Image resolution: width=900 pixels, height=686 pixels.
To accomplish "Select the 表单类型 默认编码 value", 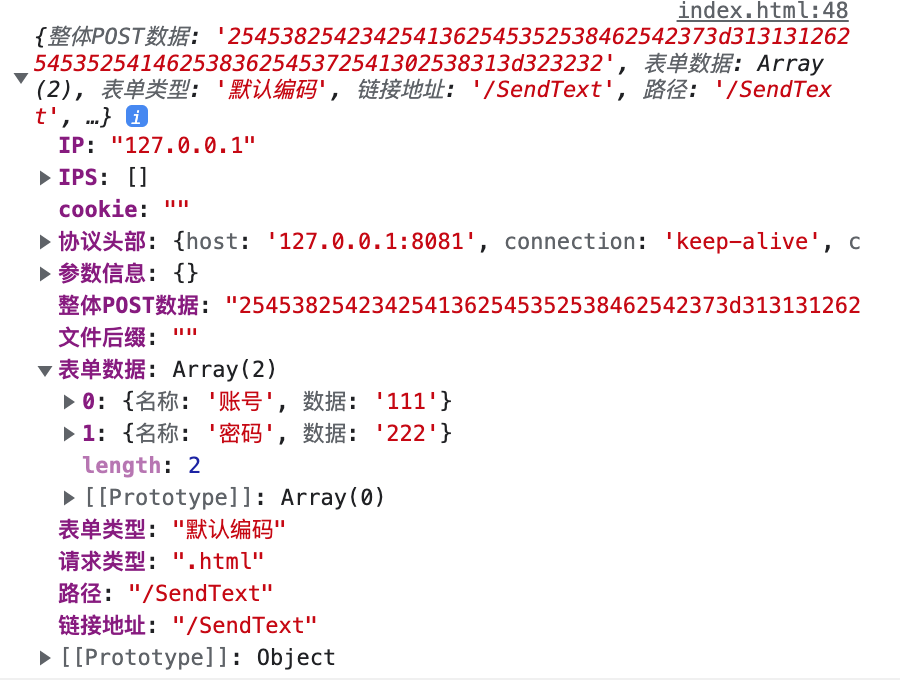I will point(229,529).
